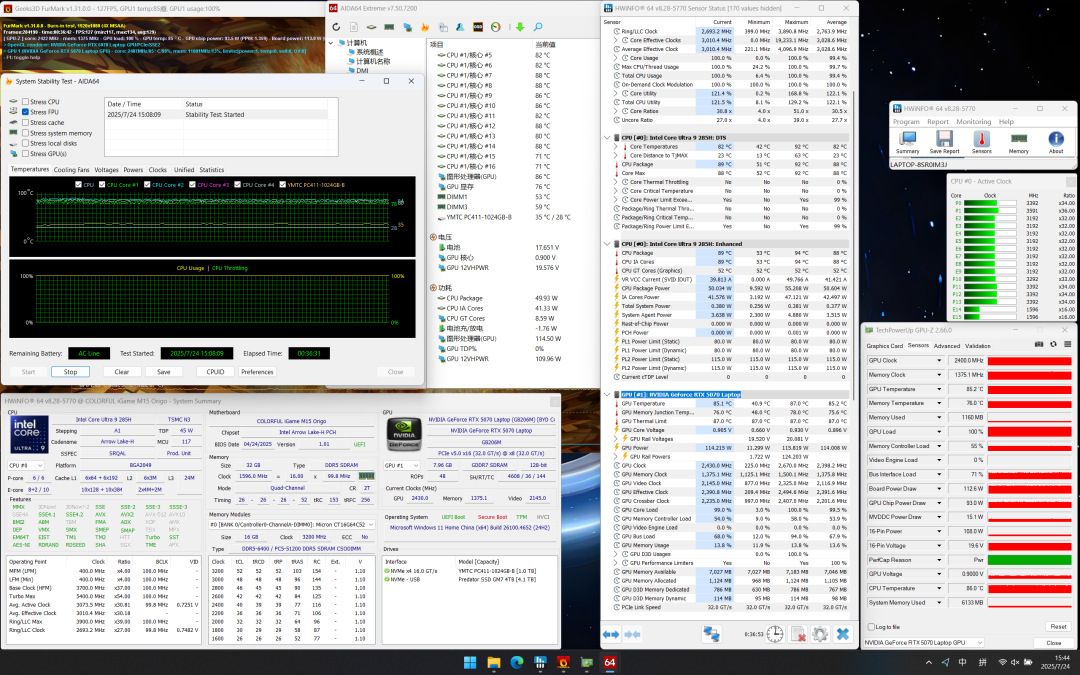Click the HWiNFO sensor window blue X icon
The height and width of the screenshot is (675, 1080).
(842, 634)
